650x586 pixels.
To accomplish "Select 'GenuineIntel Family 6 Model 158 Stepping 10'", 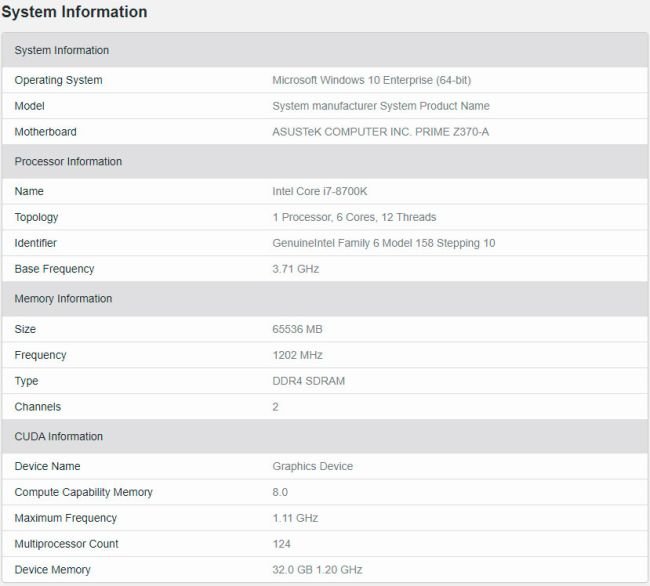I will click(x=384, y=243).
